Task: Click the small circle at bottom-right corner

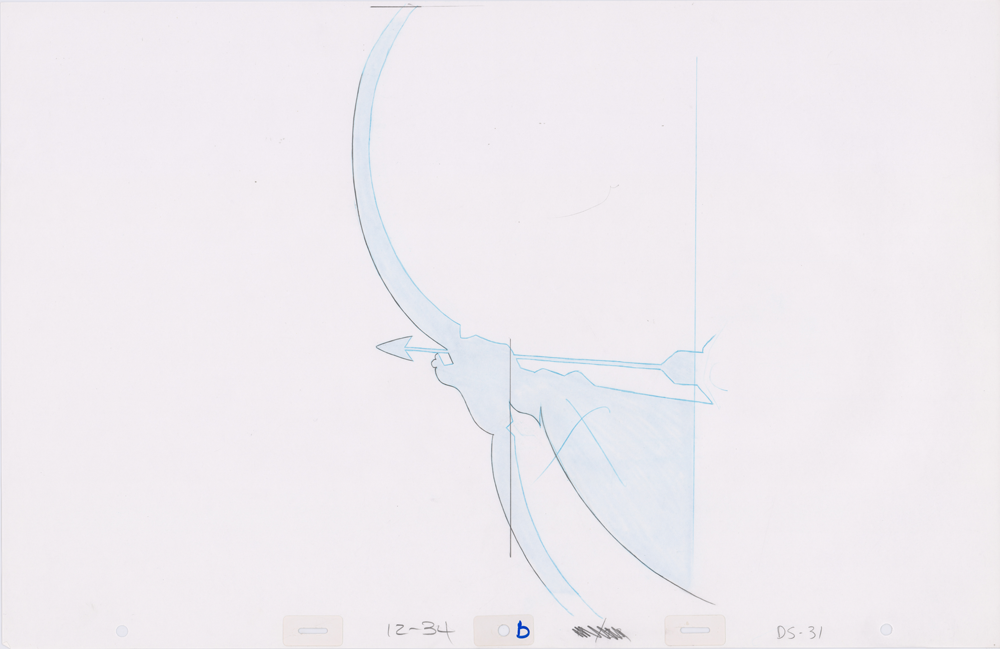Action: (886, 629)
